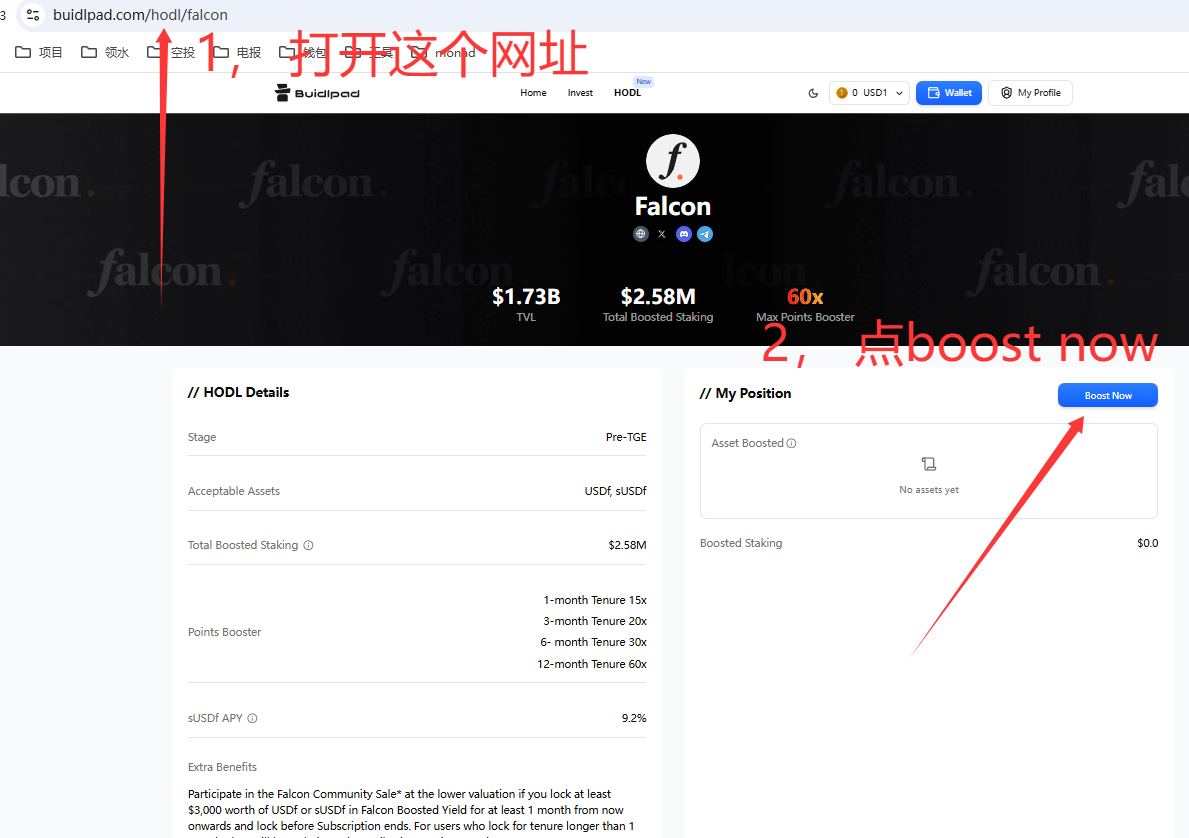Click the "9.2%" APY value
1189x838 pixels.
(x=634, y=718)
